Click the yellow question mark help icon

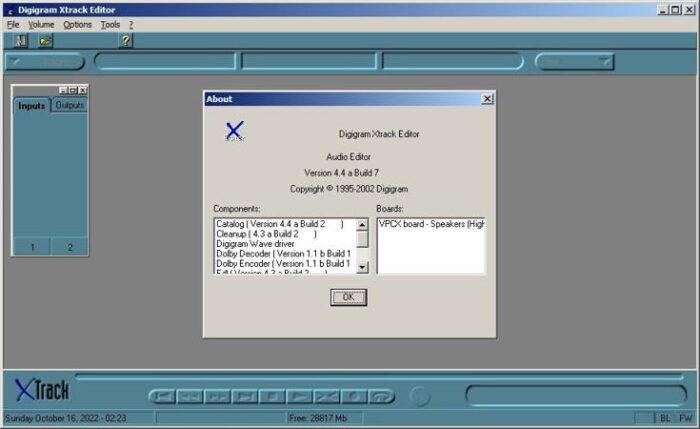tap(125, 41)
